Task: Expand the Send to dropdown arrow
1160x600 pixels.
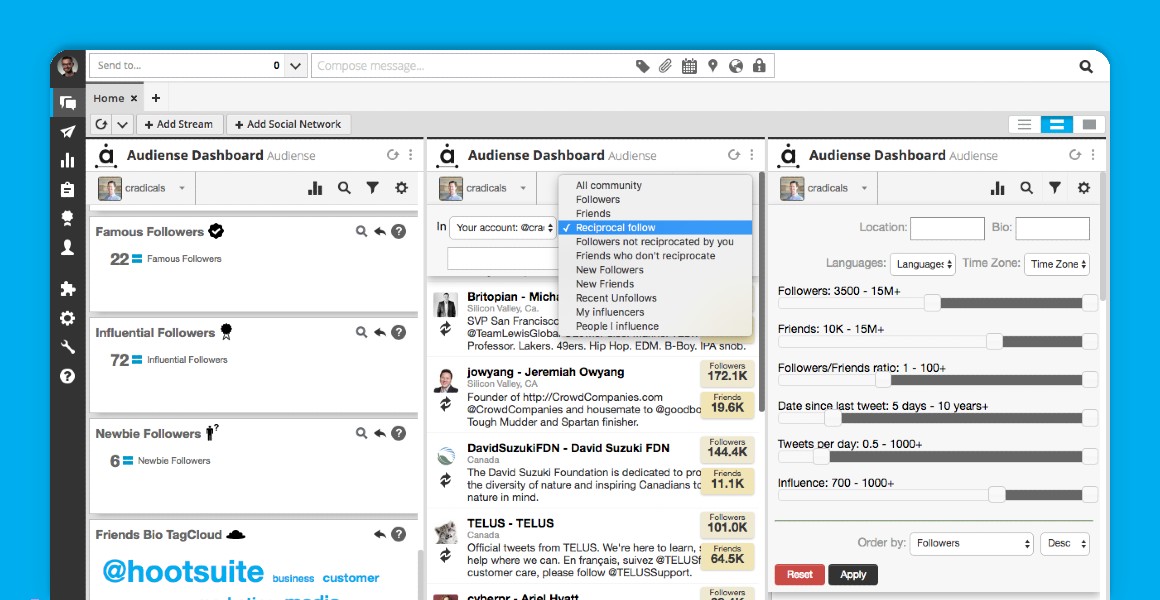Action: click(296, 66)
